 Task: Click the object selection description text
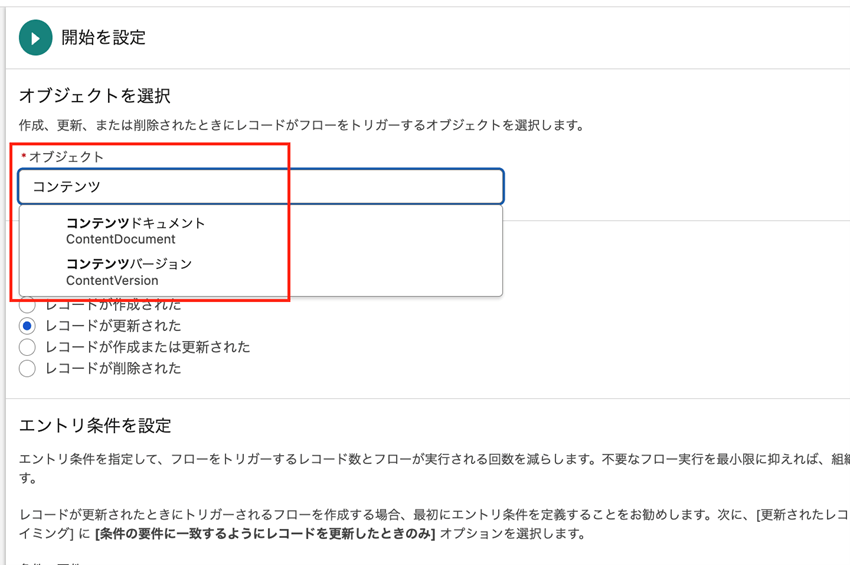[x=300, y=126]
